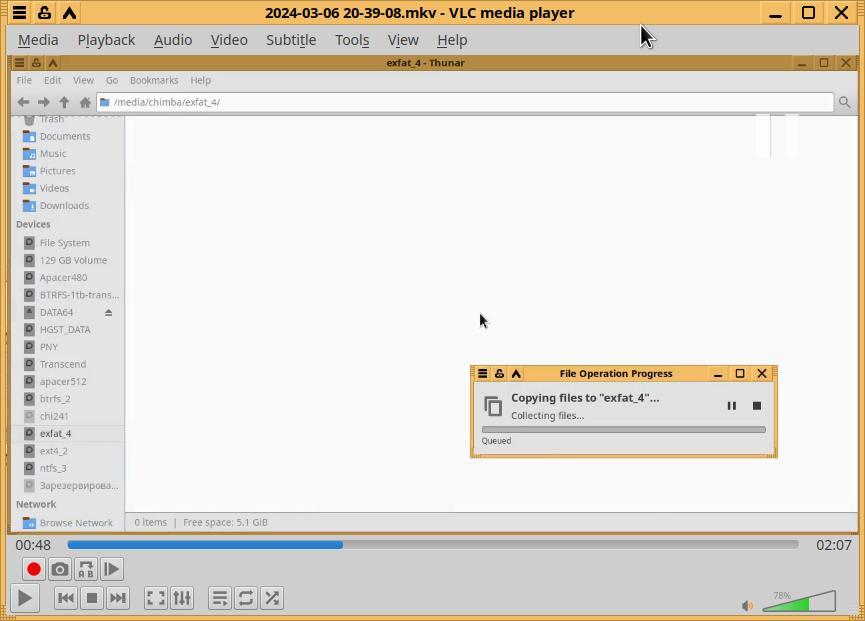
Task: Toggle the A-B loop button
Action: 86,569
